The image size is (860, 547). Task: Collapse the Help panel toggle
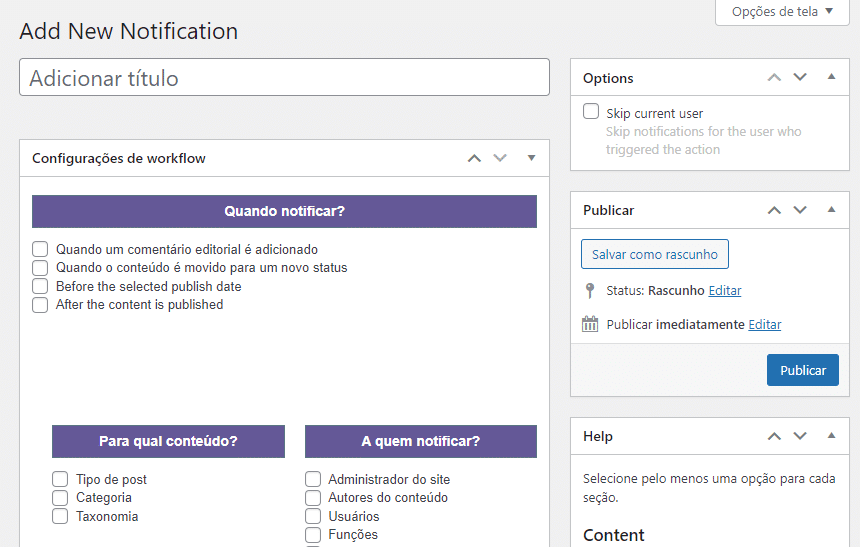coord(831,436)
